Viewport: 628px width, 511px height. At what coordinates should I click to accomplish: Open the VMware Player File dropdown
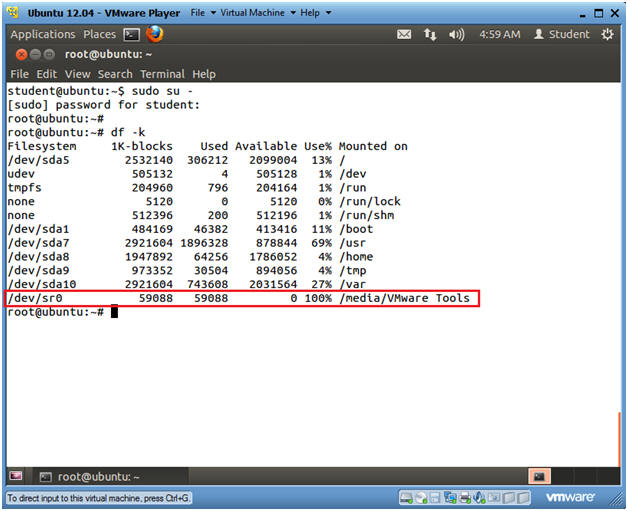click(x=203, y=13)
